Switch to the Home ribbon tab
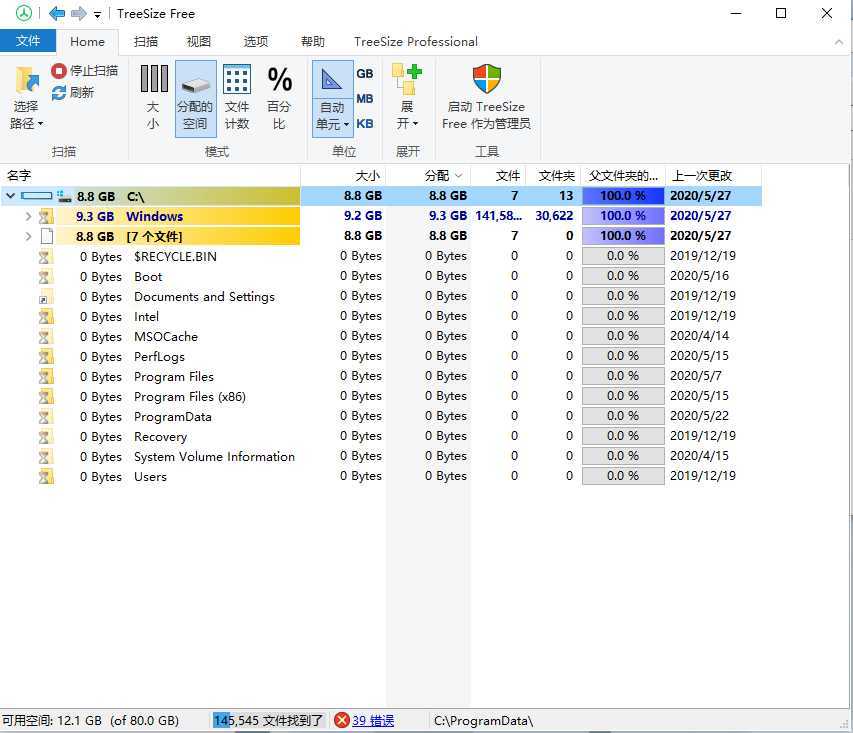The height and width of the screenshot is (733, 853). coord(87,42)
